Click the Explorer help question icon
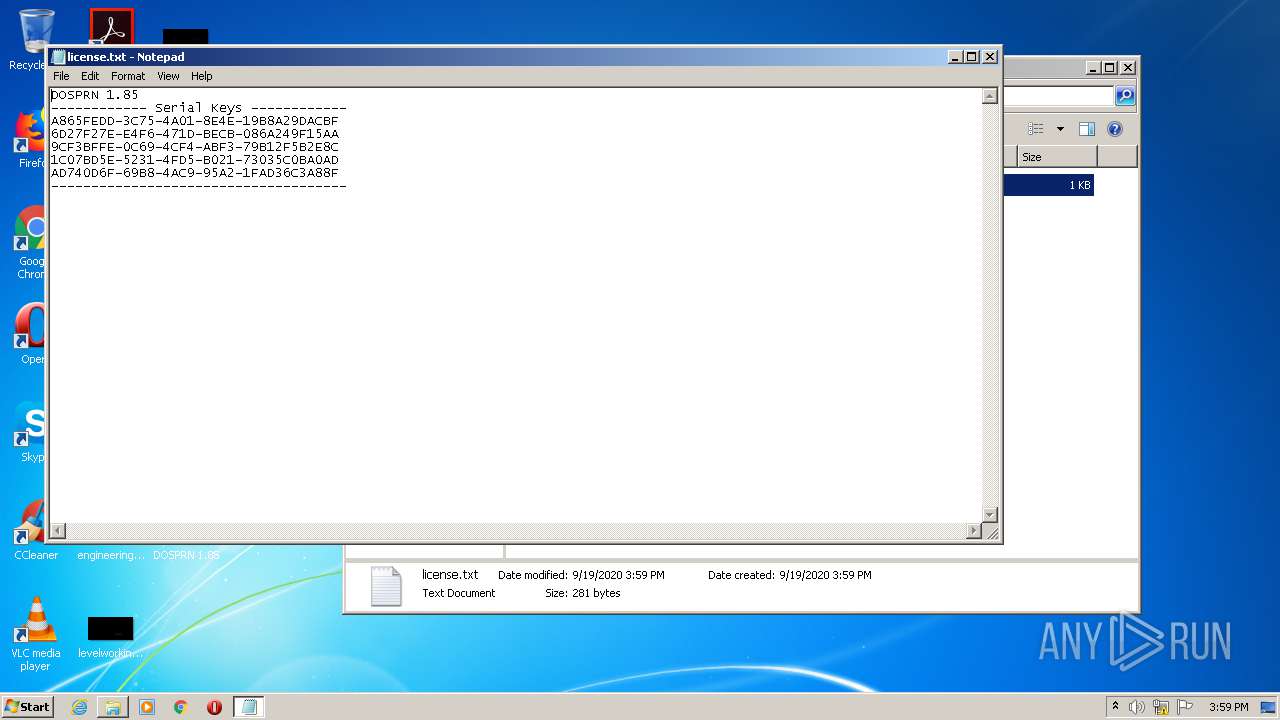The height and width of the screenshot is (720, 1280). 1115,129
